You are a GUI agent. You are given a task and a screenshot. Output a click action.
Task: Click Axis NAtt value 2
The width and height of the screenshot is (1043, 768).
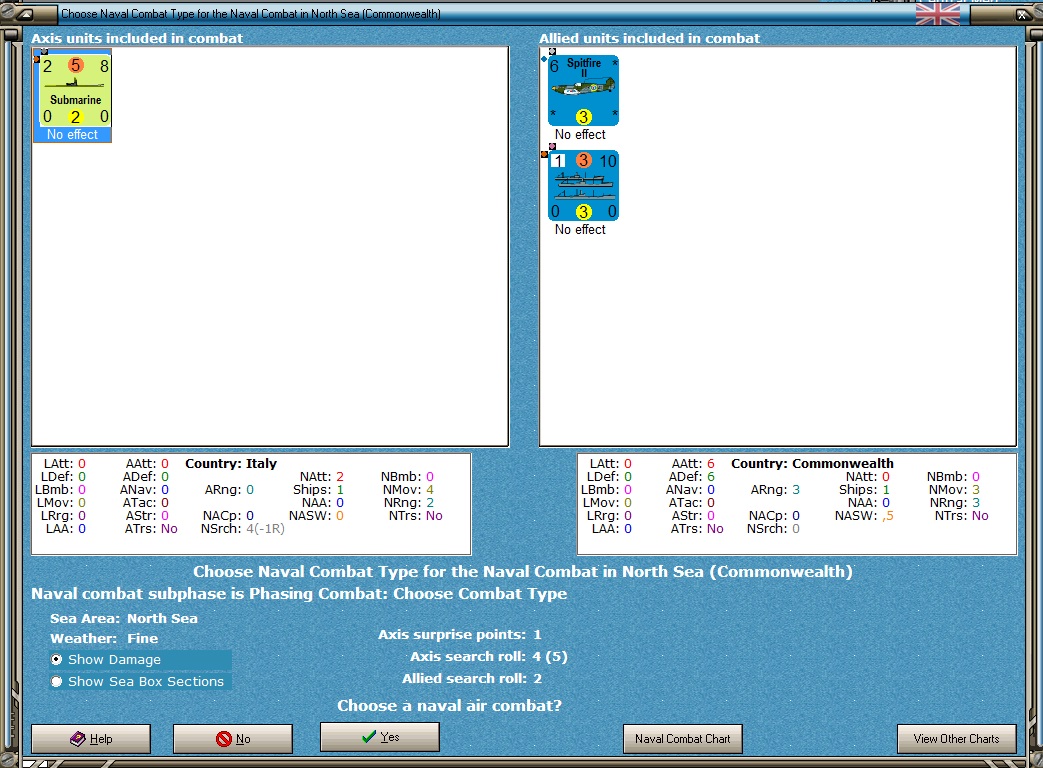340,477
